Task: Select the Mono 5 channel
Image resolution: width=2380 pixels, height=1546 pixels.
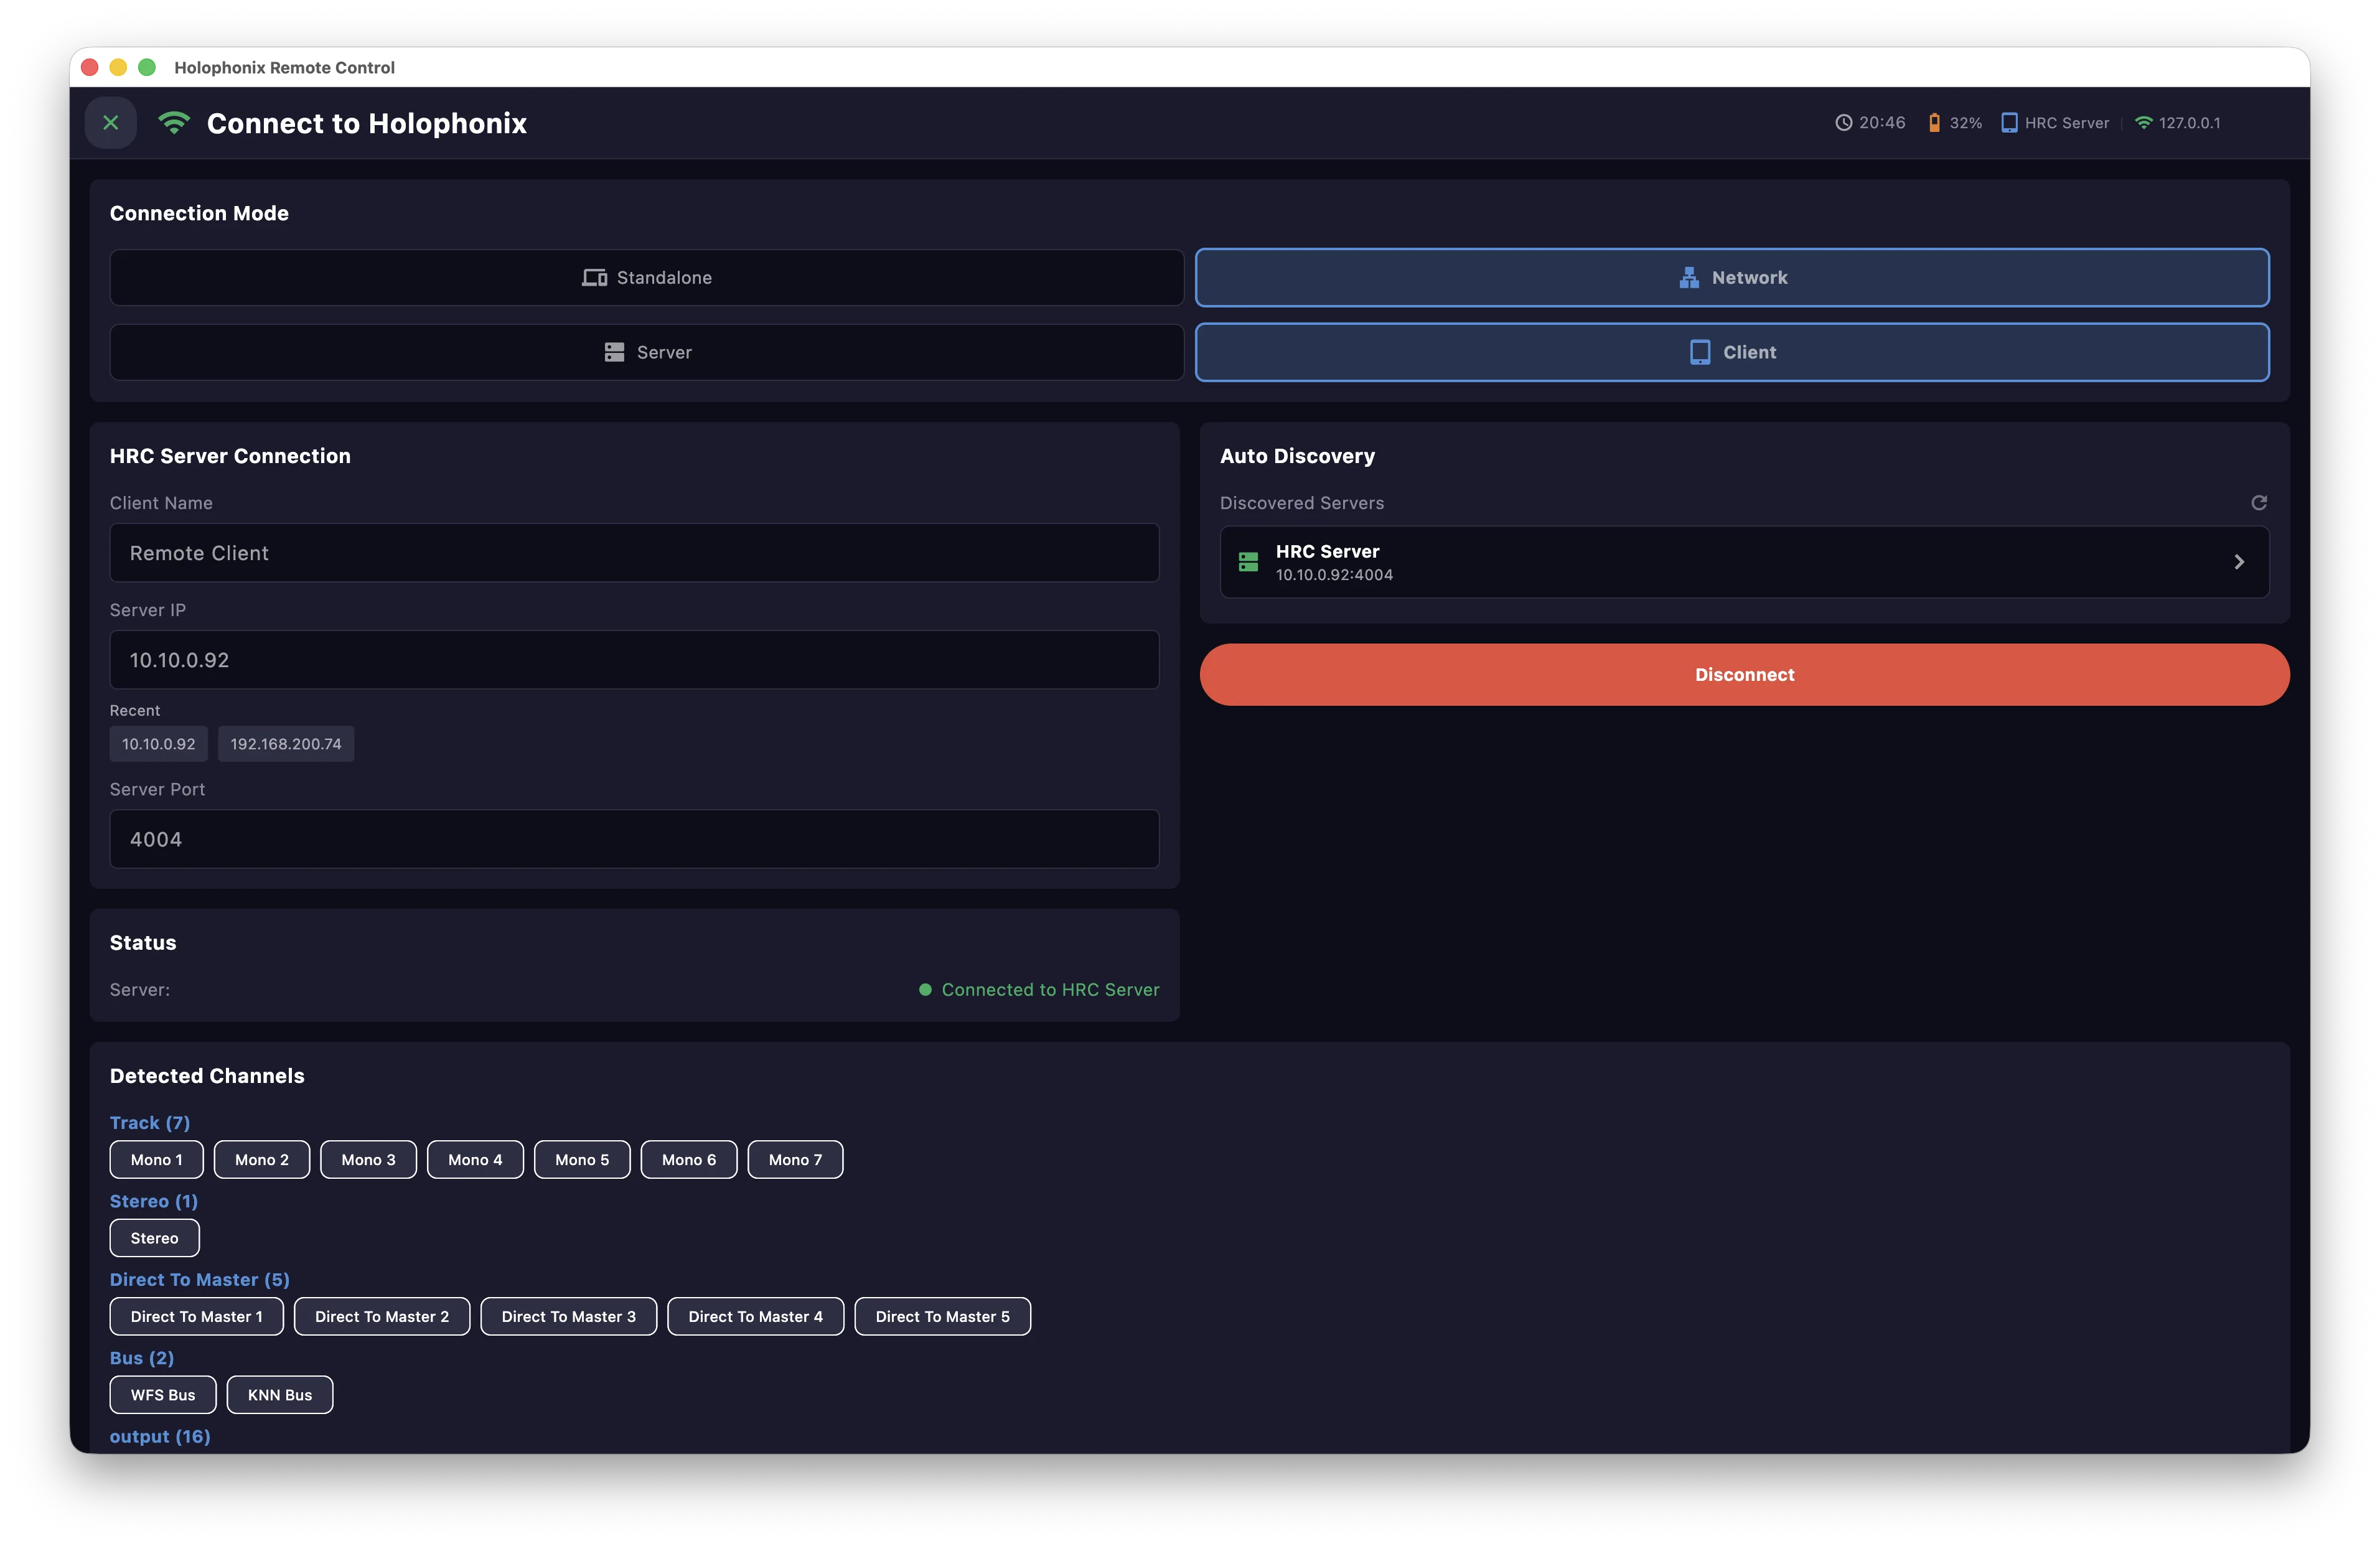Action: [x=582, y=1160]
